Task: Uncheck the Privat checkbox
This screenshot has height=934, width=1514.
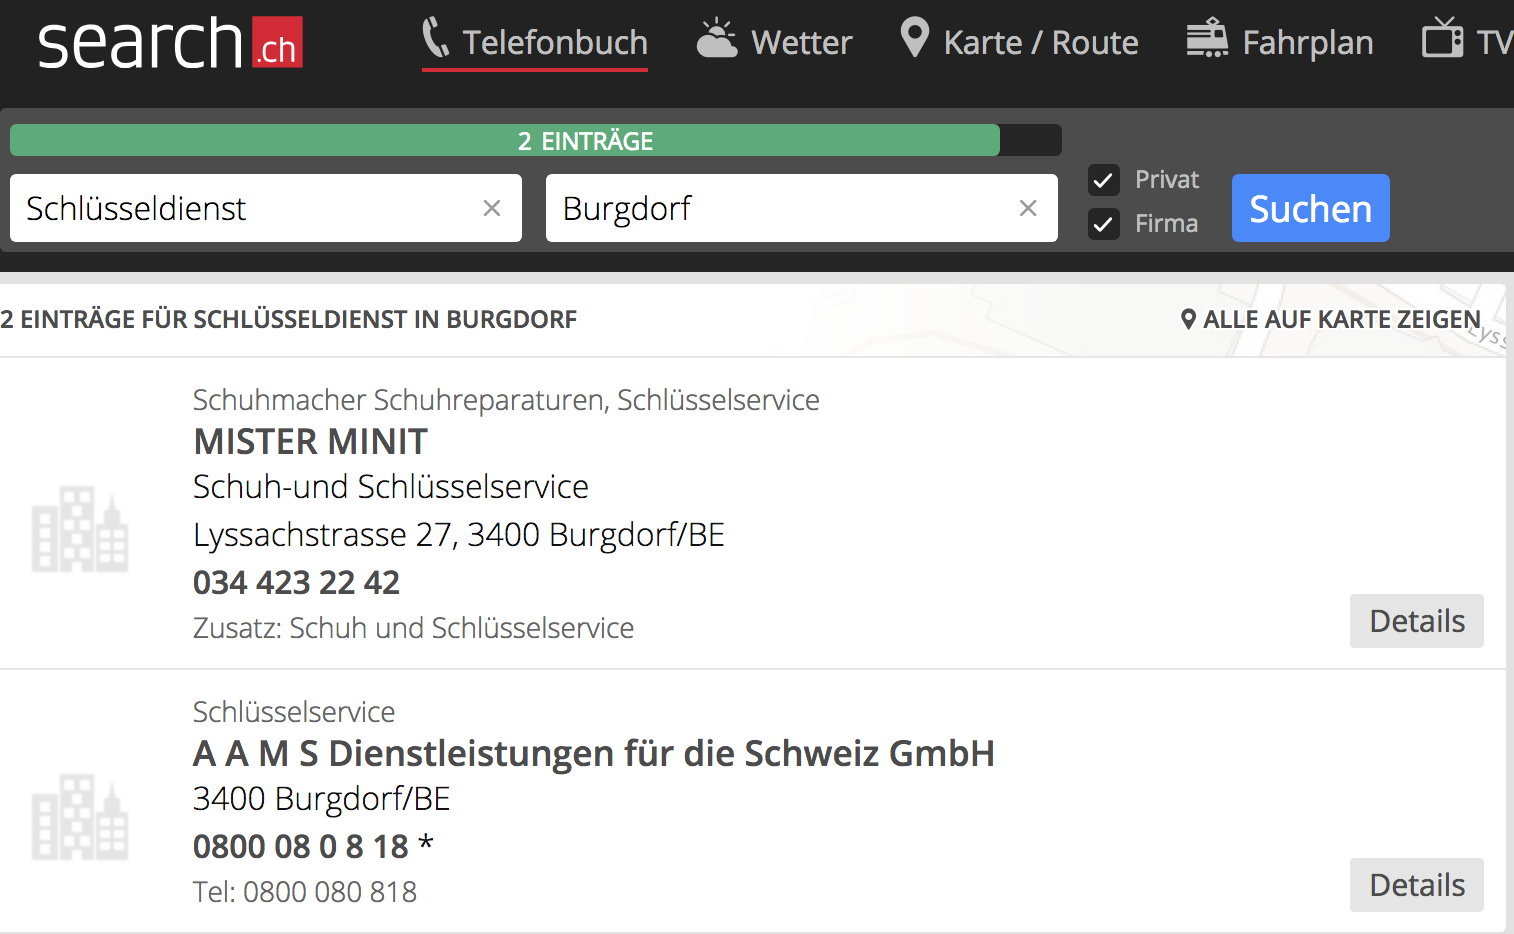Action: click(x=1103, y=180)
